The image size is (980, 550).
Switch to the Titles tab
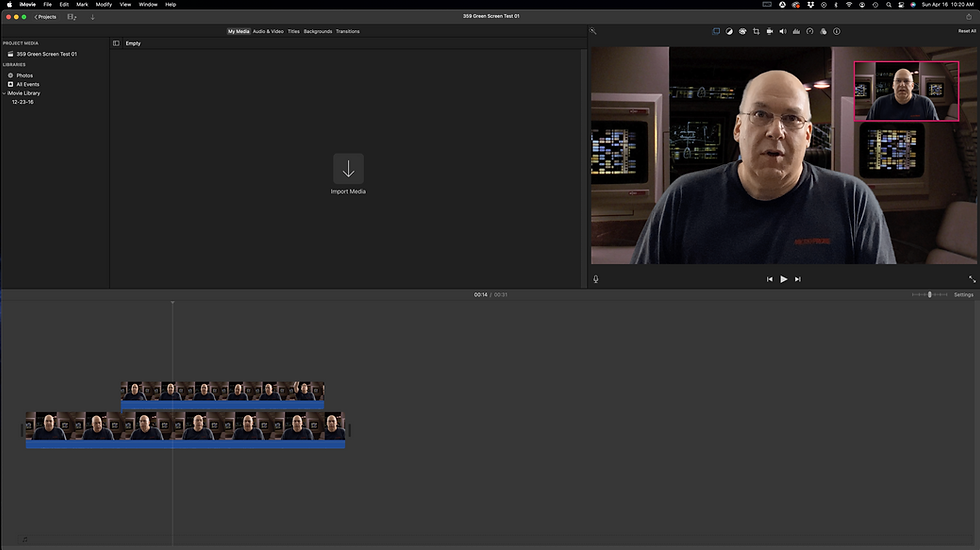[x=294, y=31]
